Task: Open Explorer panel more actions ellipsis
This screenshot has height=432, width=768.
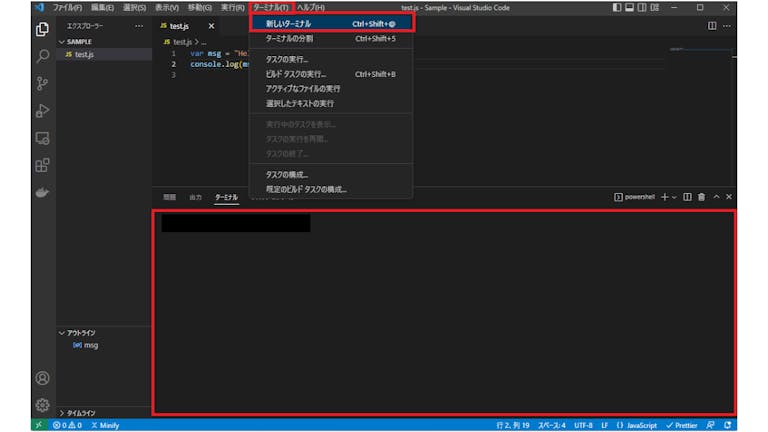Action: click(x=139, y=26)
